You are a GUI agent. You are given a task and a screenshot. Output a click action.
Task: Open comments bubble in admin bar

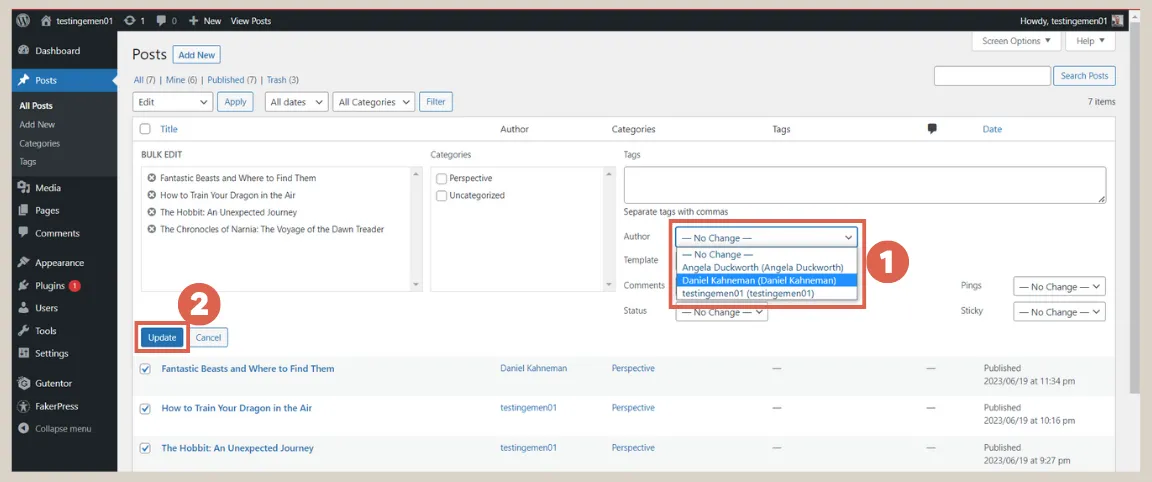[162, 21]
